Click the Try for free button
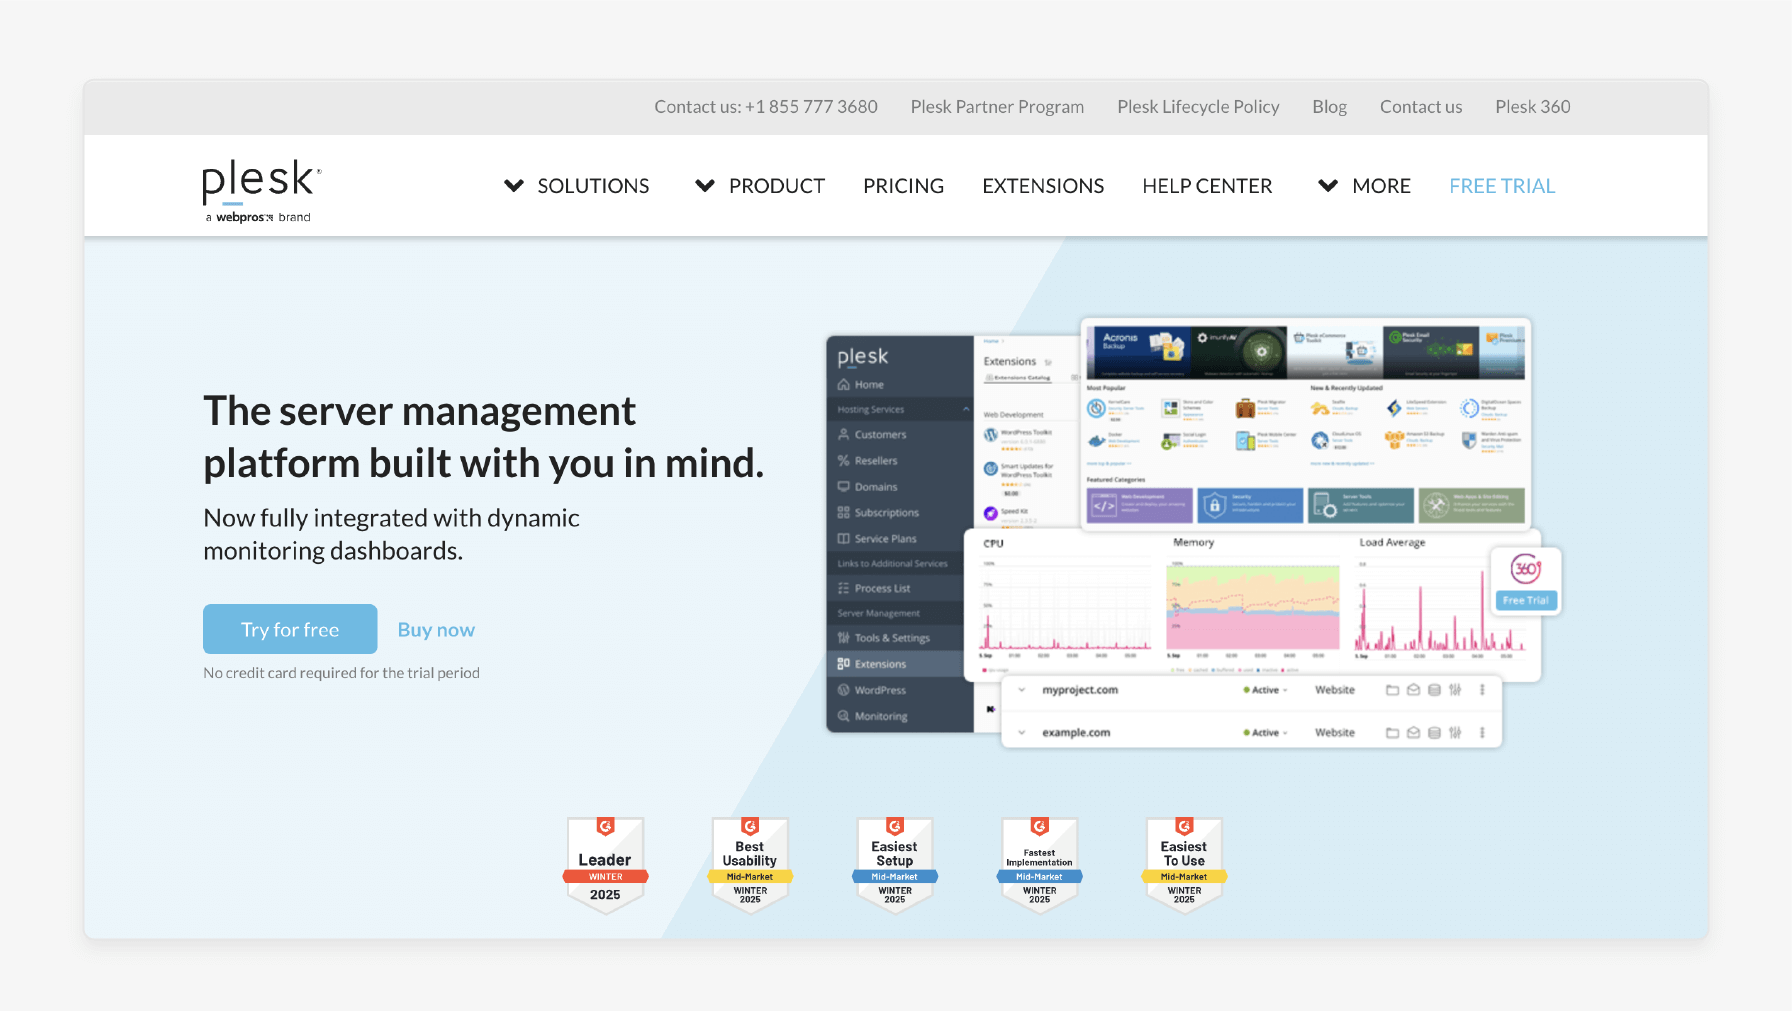This screenshot has width=1792, height=1011. click(x=290, y=629)
